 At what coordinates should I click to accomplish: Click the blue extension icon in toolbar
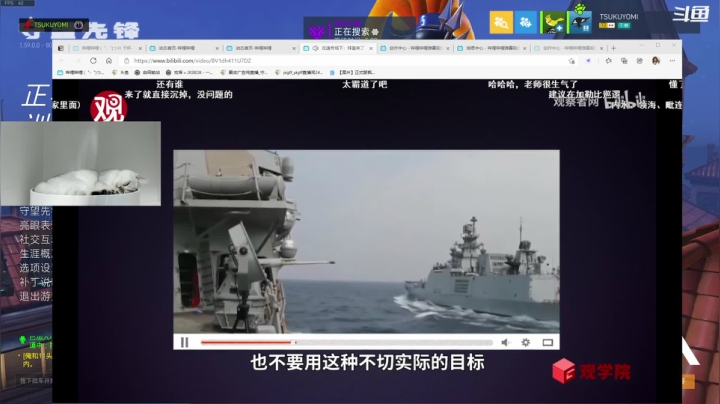[x=588, y=61]
